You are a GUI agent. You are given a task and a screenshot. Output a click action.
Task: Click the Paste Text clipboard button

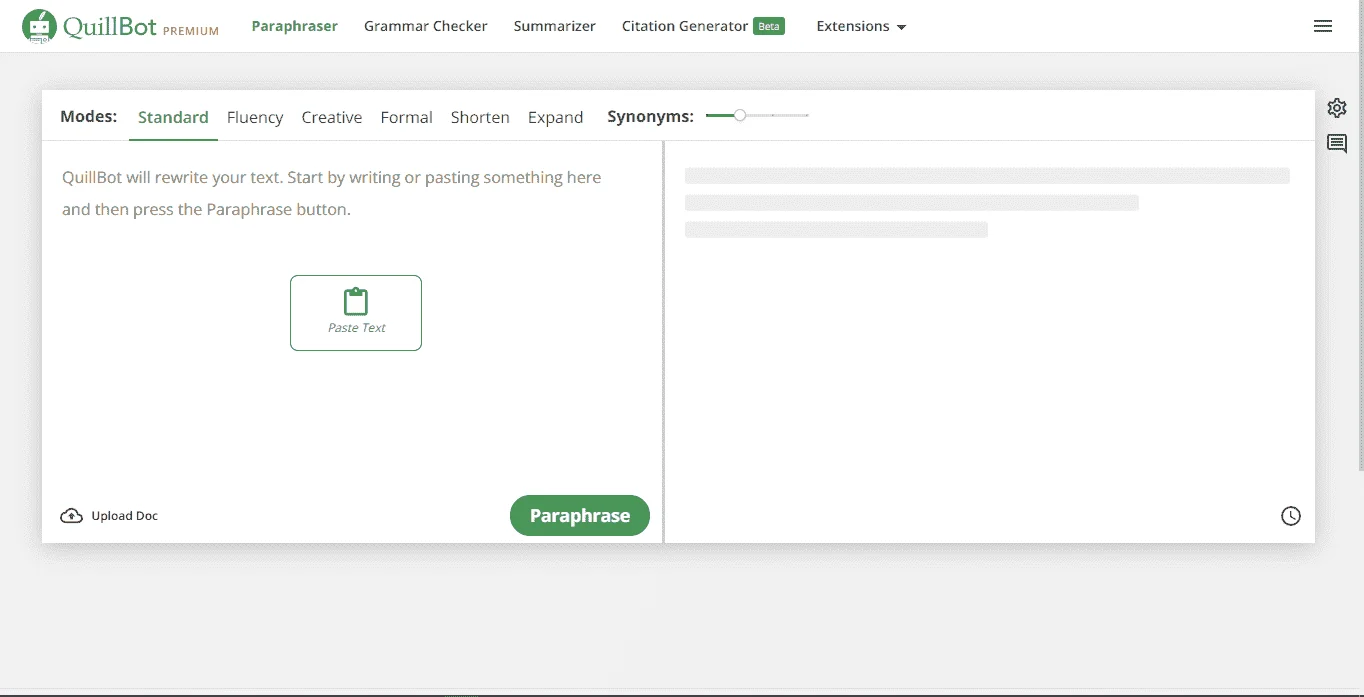pyautogui.click(x=356, y=313)
